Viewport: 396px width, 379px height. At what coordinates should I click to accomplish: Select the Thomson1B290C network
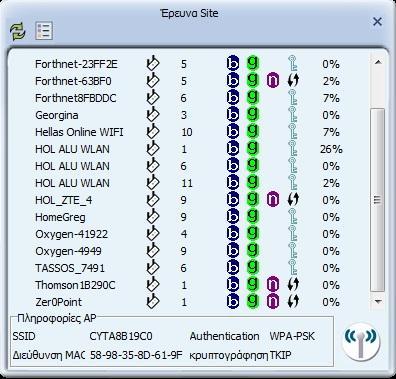pos(75,285)
